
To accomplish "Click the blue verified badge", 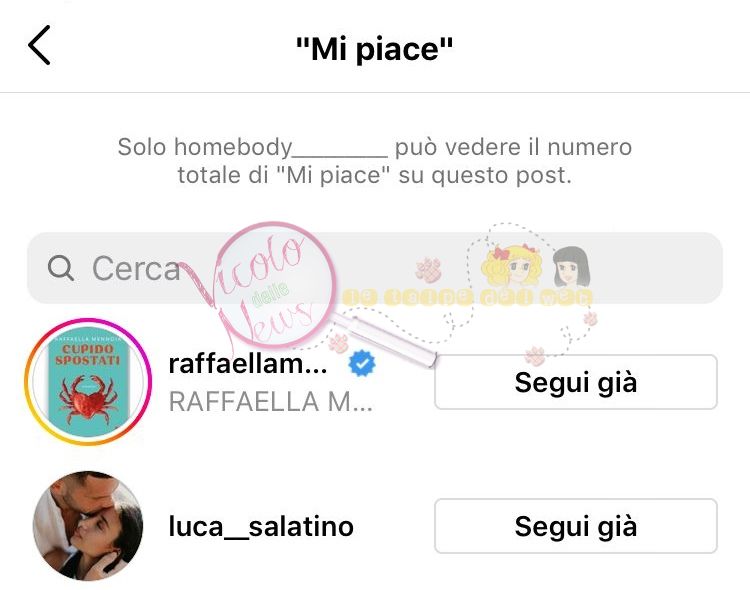I will click(x=362, y=364).
